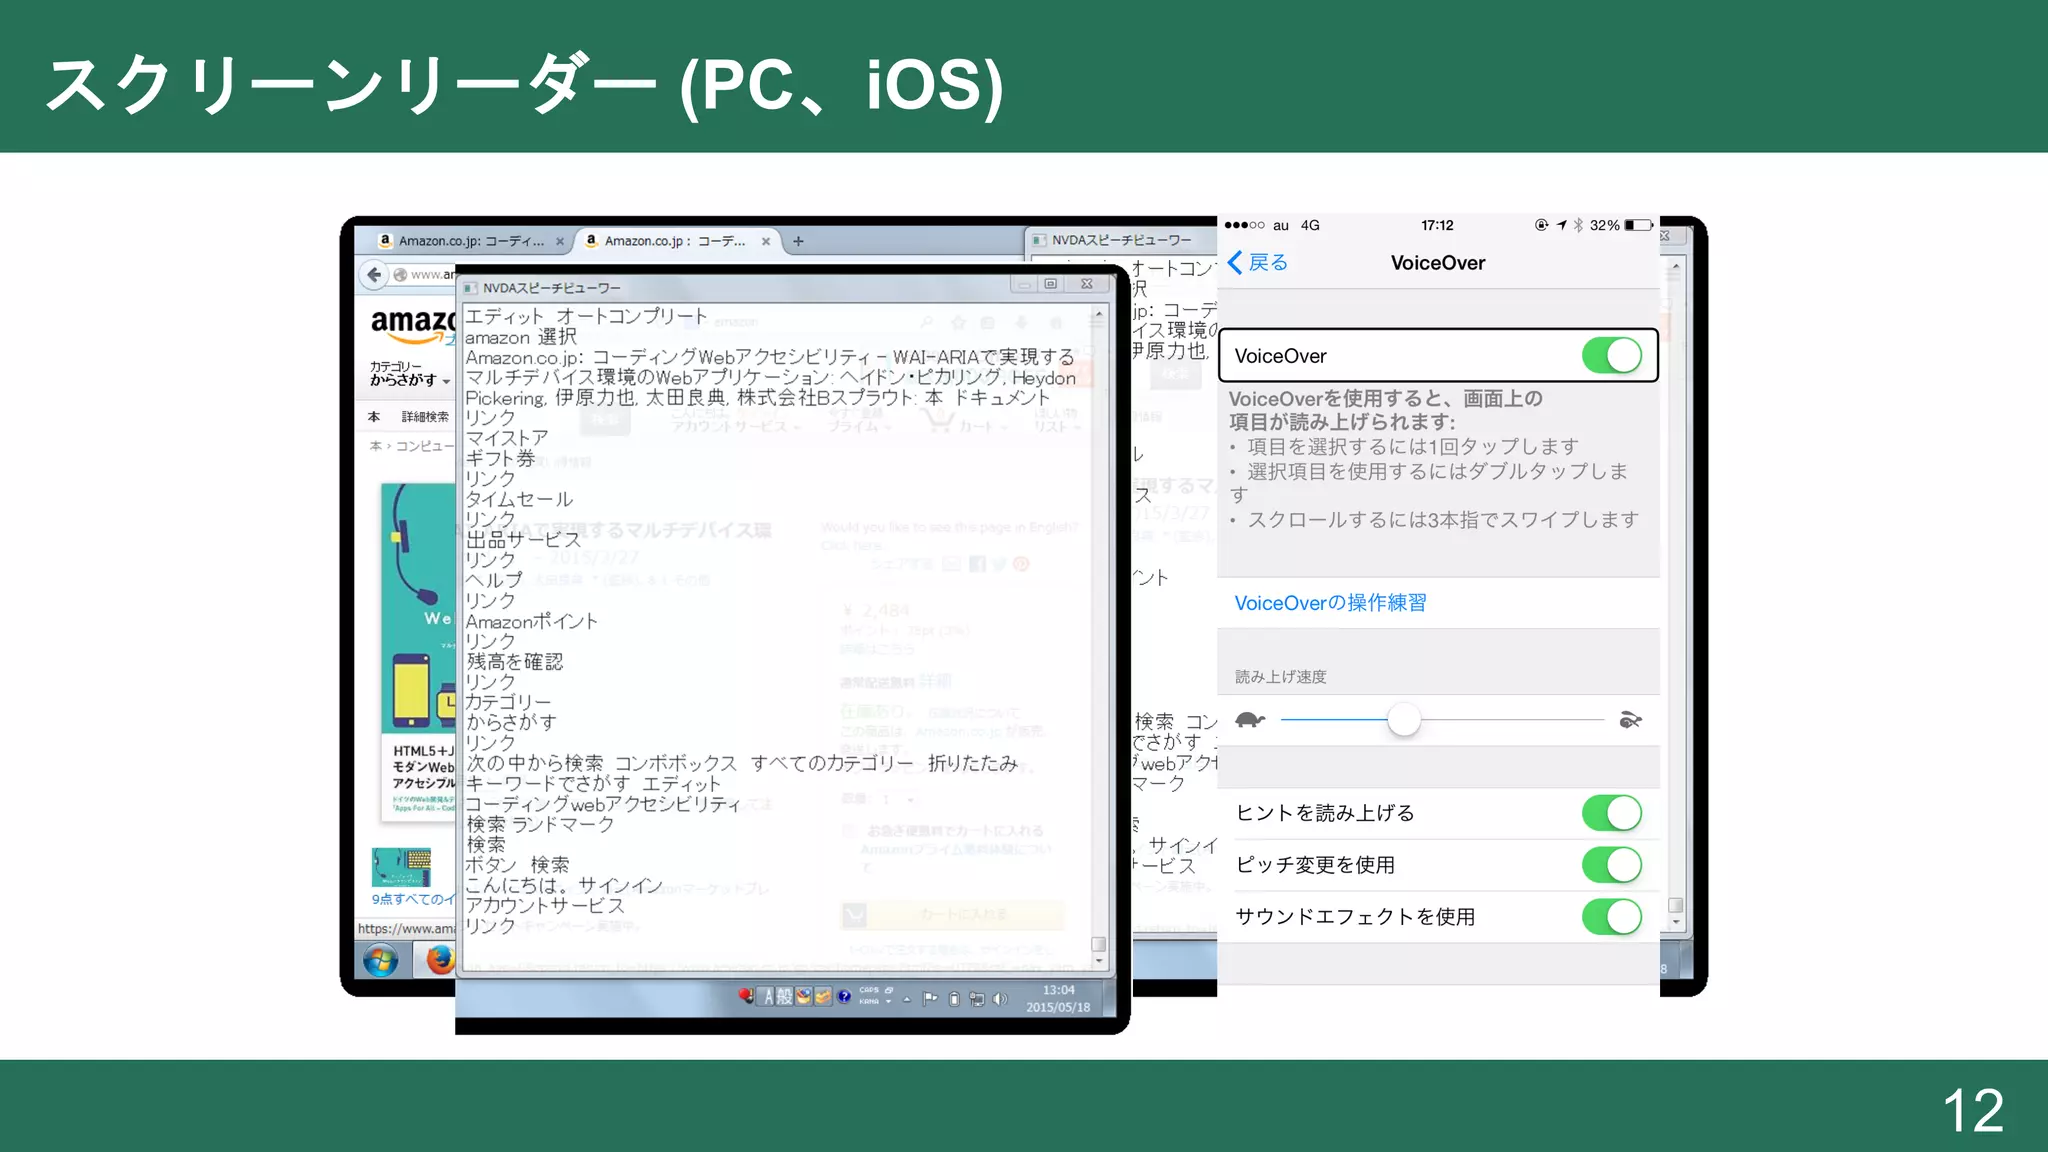The image size is (2048, 1152).
Task: Click the VoiceOver screen title in iOS
Action: (x=1437, y=263)
